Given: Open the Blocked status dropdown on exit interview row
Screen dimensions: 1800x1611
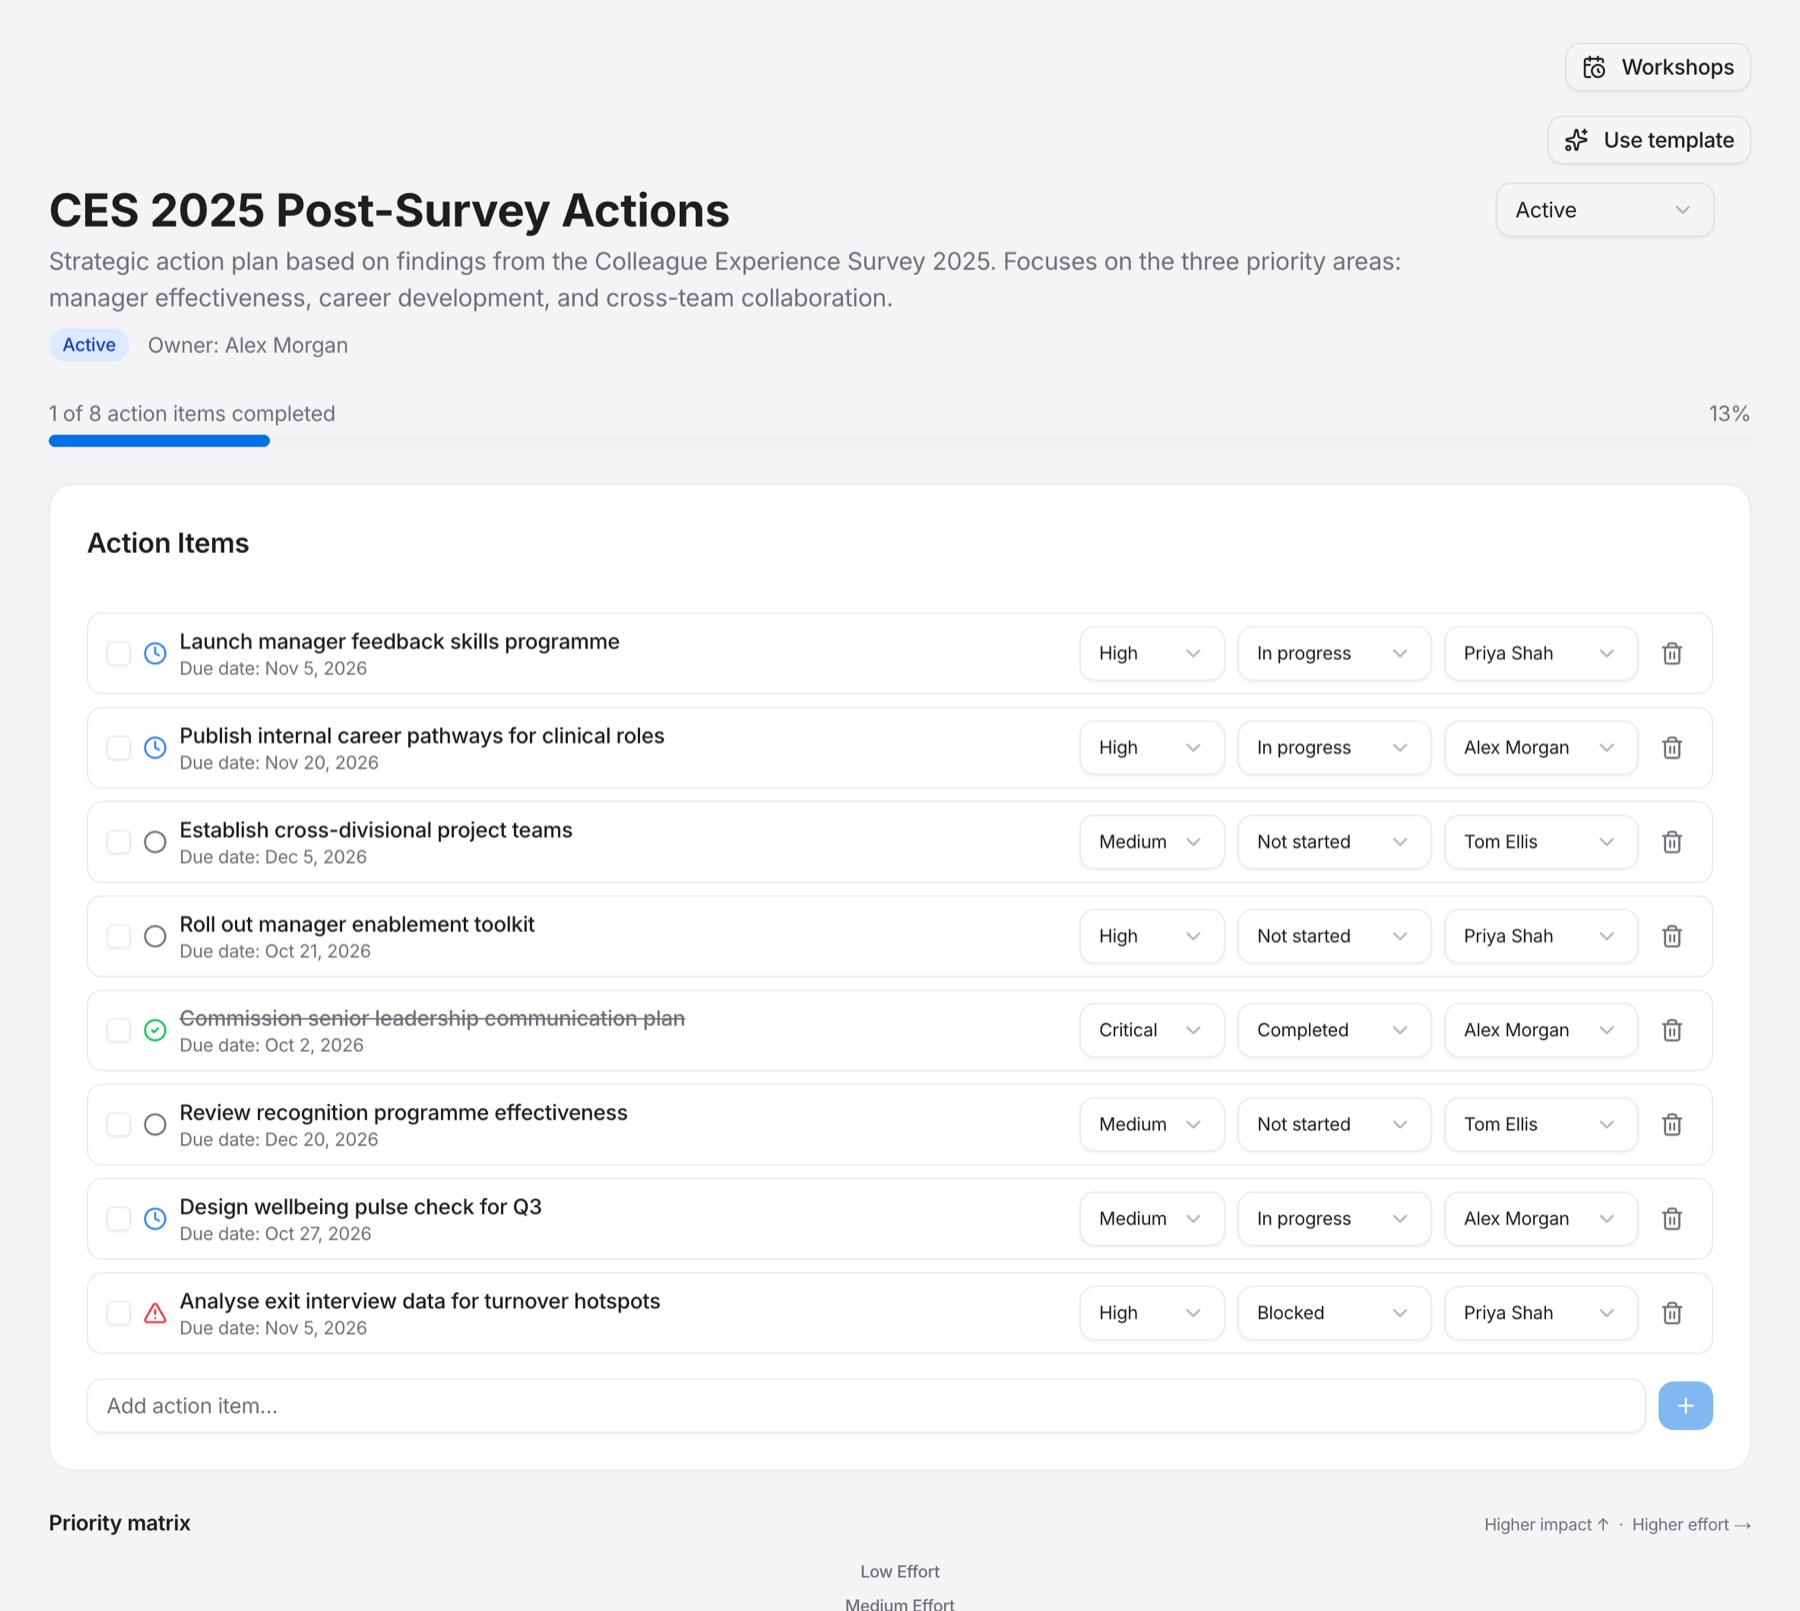Looking at the screenshot, I should tap(1333, 1313).
